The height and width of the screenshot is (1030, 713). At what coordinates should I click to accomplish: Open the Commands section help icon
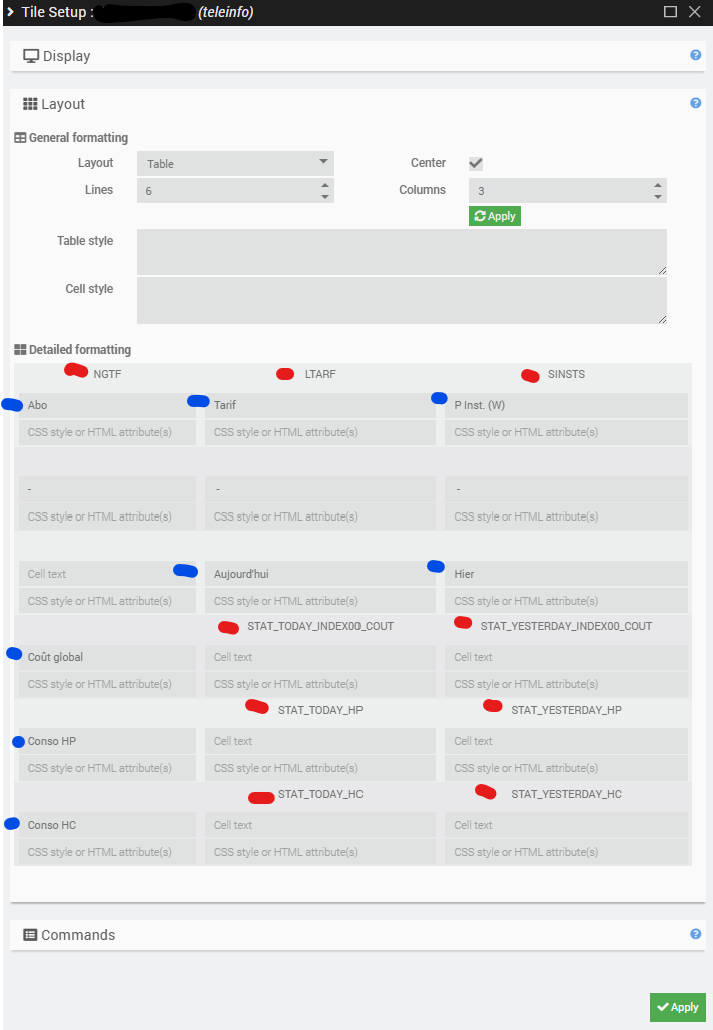click(x=695, y=934)
